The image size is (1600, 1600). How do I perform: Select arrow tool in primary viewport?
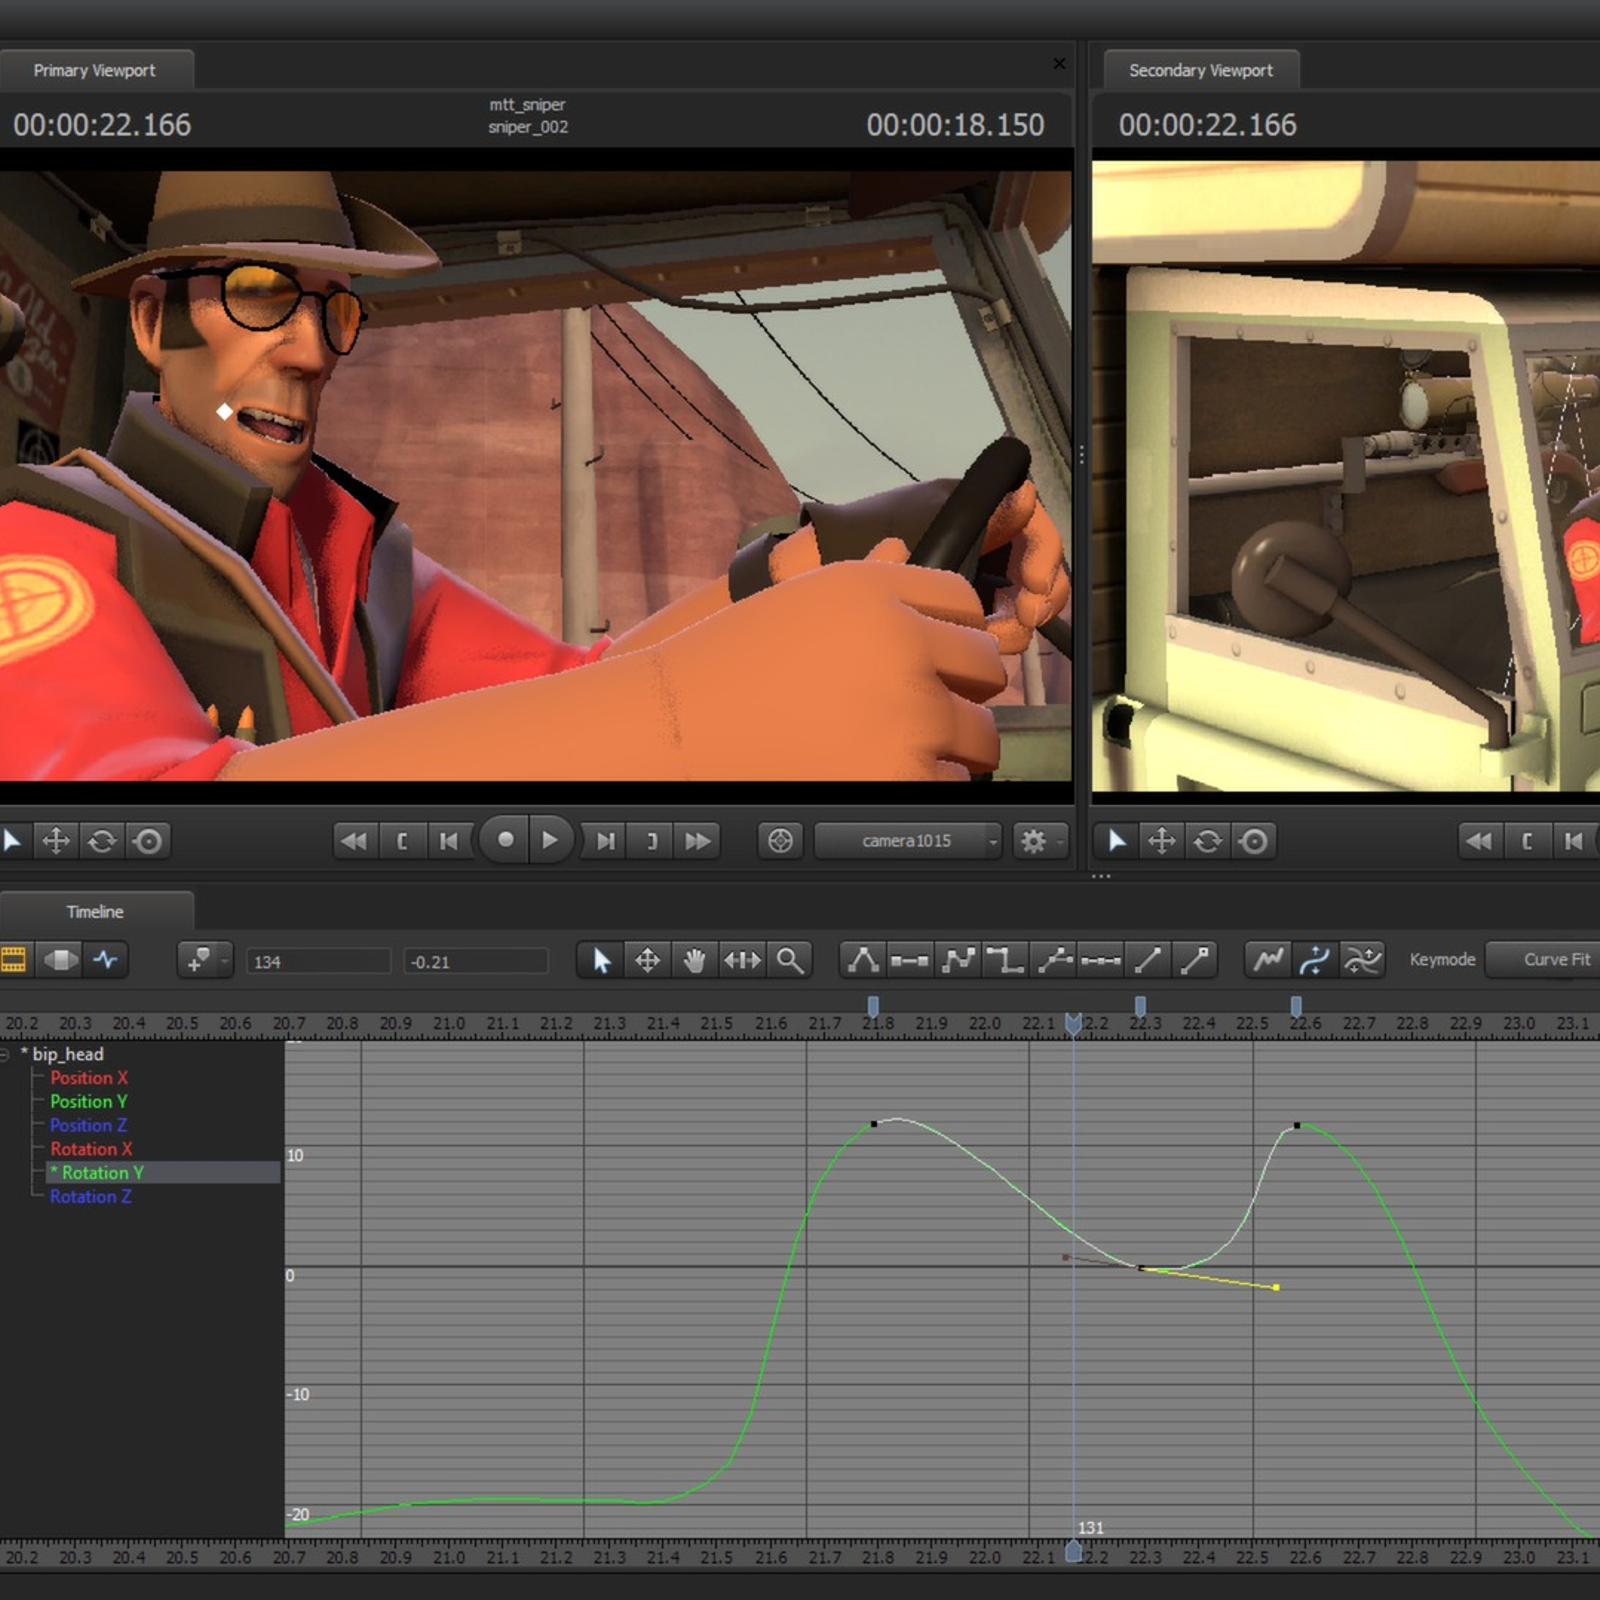(12, 841)
